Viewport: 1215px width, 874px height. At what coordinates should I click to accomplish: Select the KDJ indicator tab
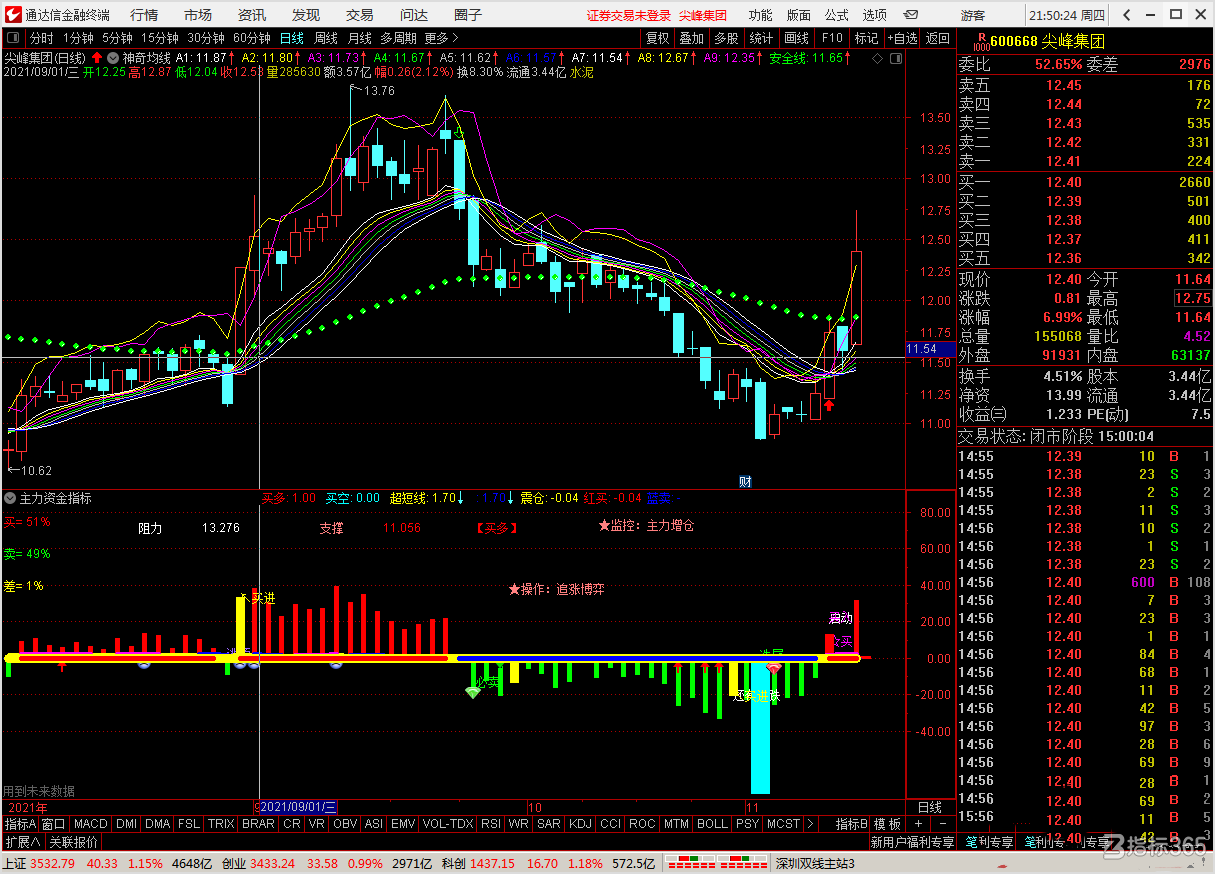[x=579, y=824]
